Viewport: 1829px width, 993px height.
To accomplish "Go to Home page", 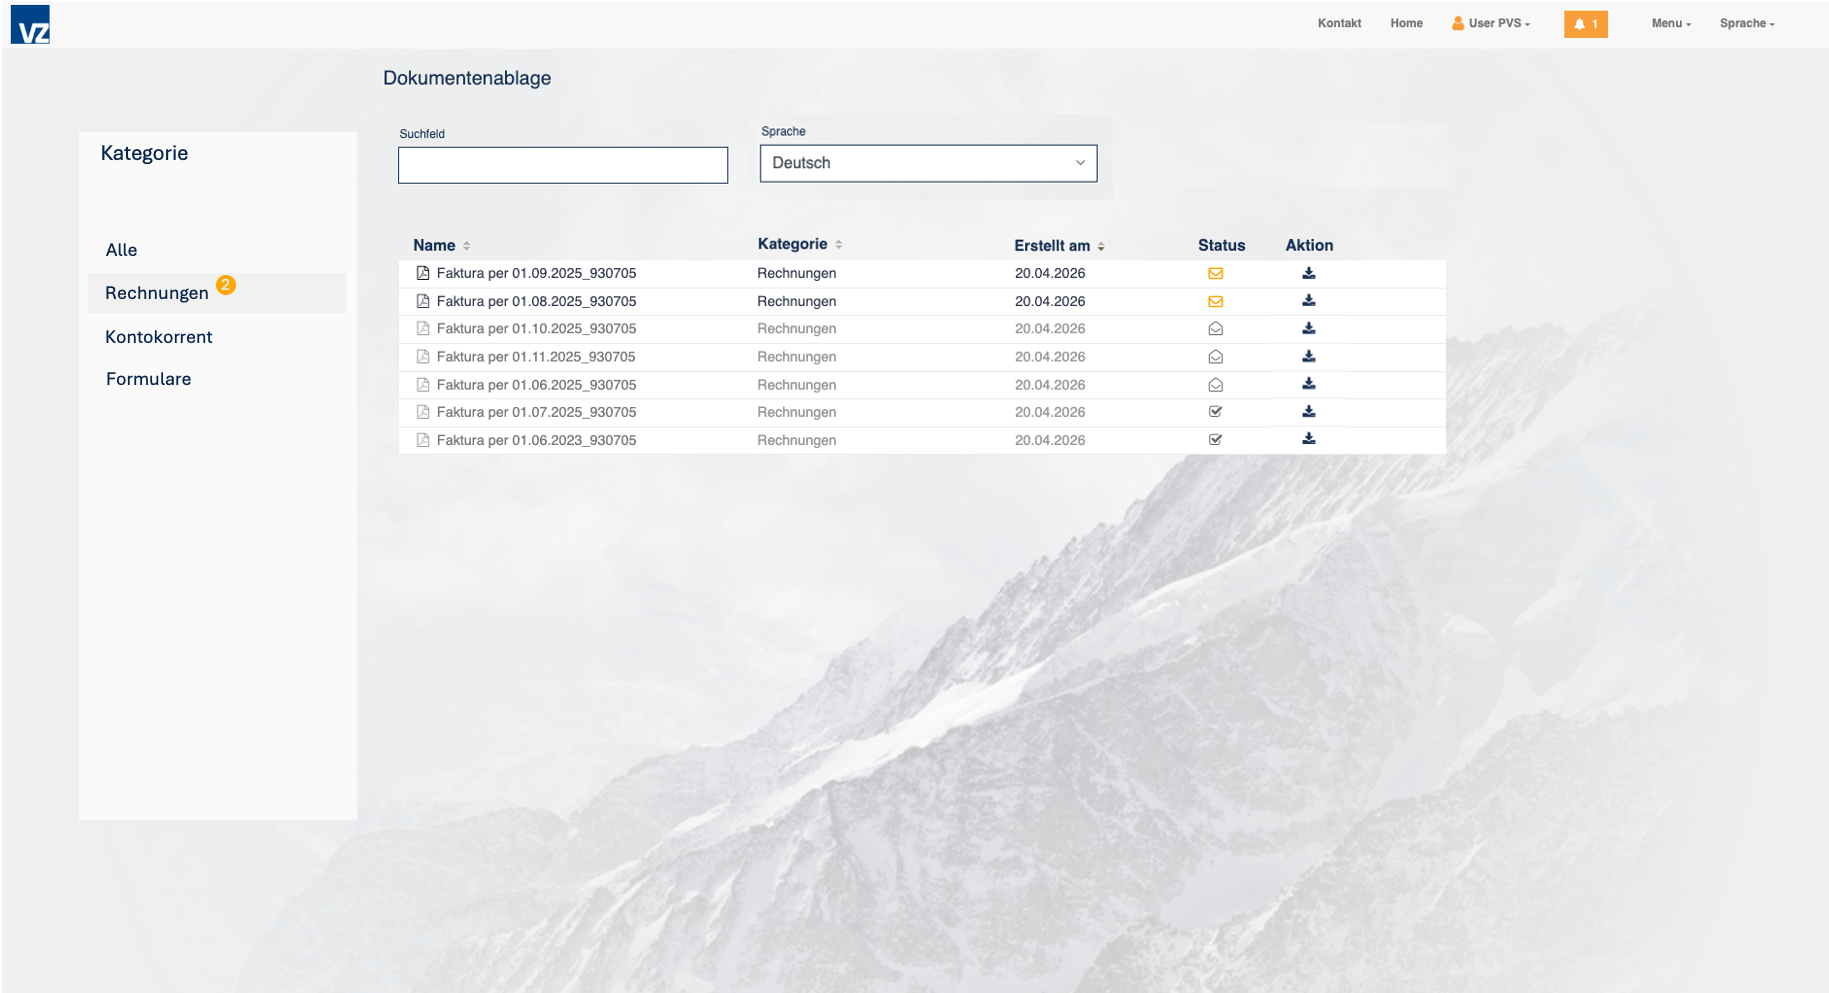I will (x=1406, y=23).
